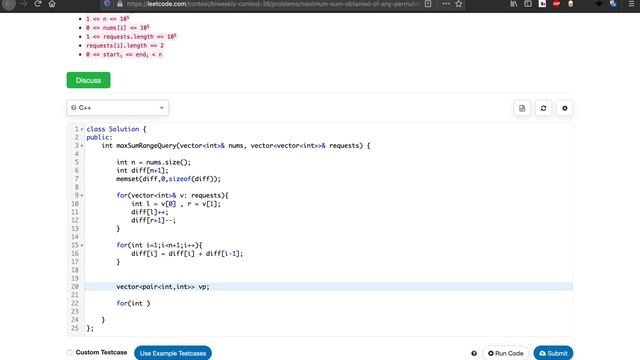
Task: Open the blue translate extension icon
Action: [x=613, y=4]
